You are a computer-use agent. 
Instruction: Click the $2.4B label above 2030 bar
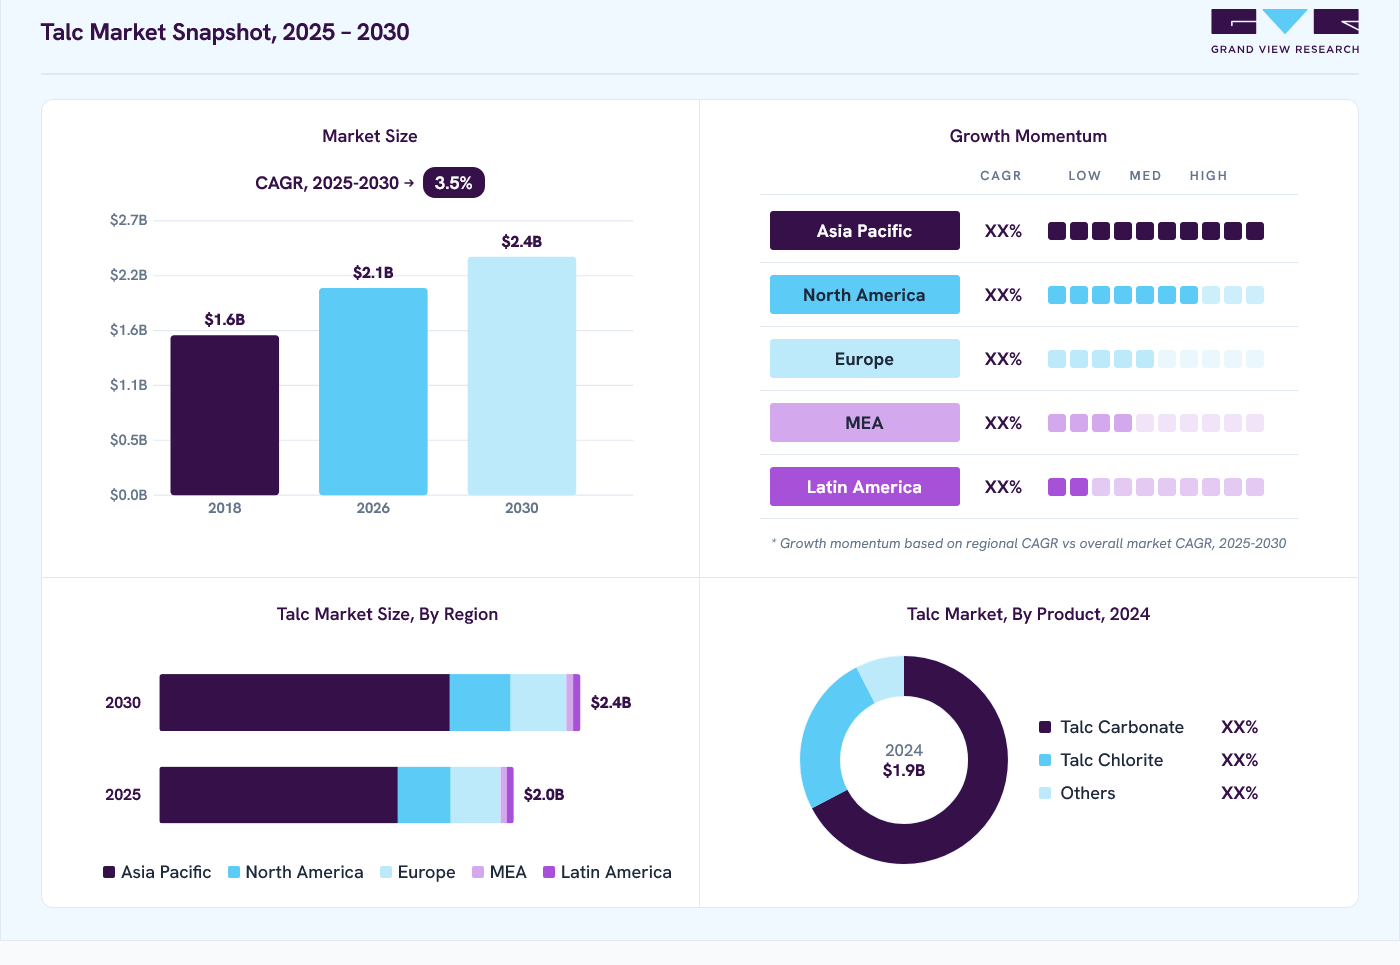[x=522, y=241]
